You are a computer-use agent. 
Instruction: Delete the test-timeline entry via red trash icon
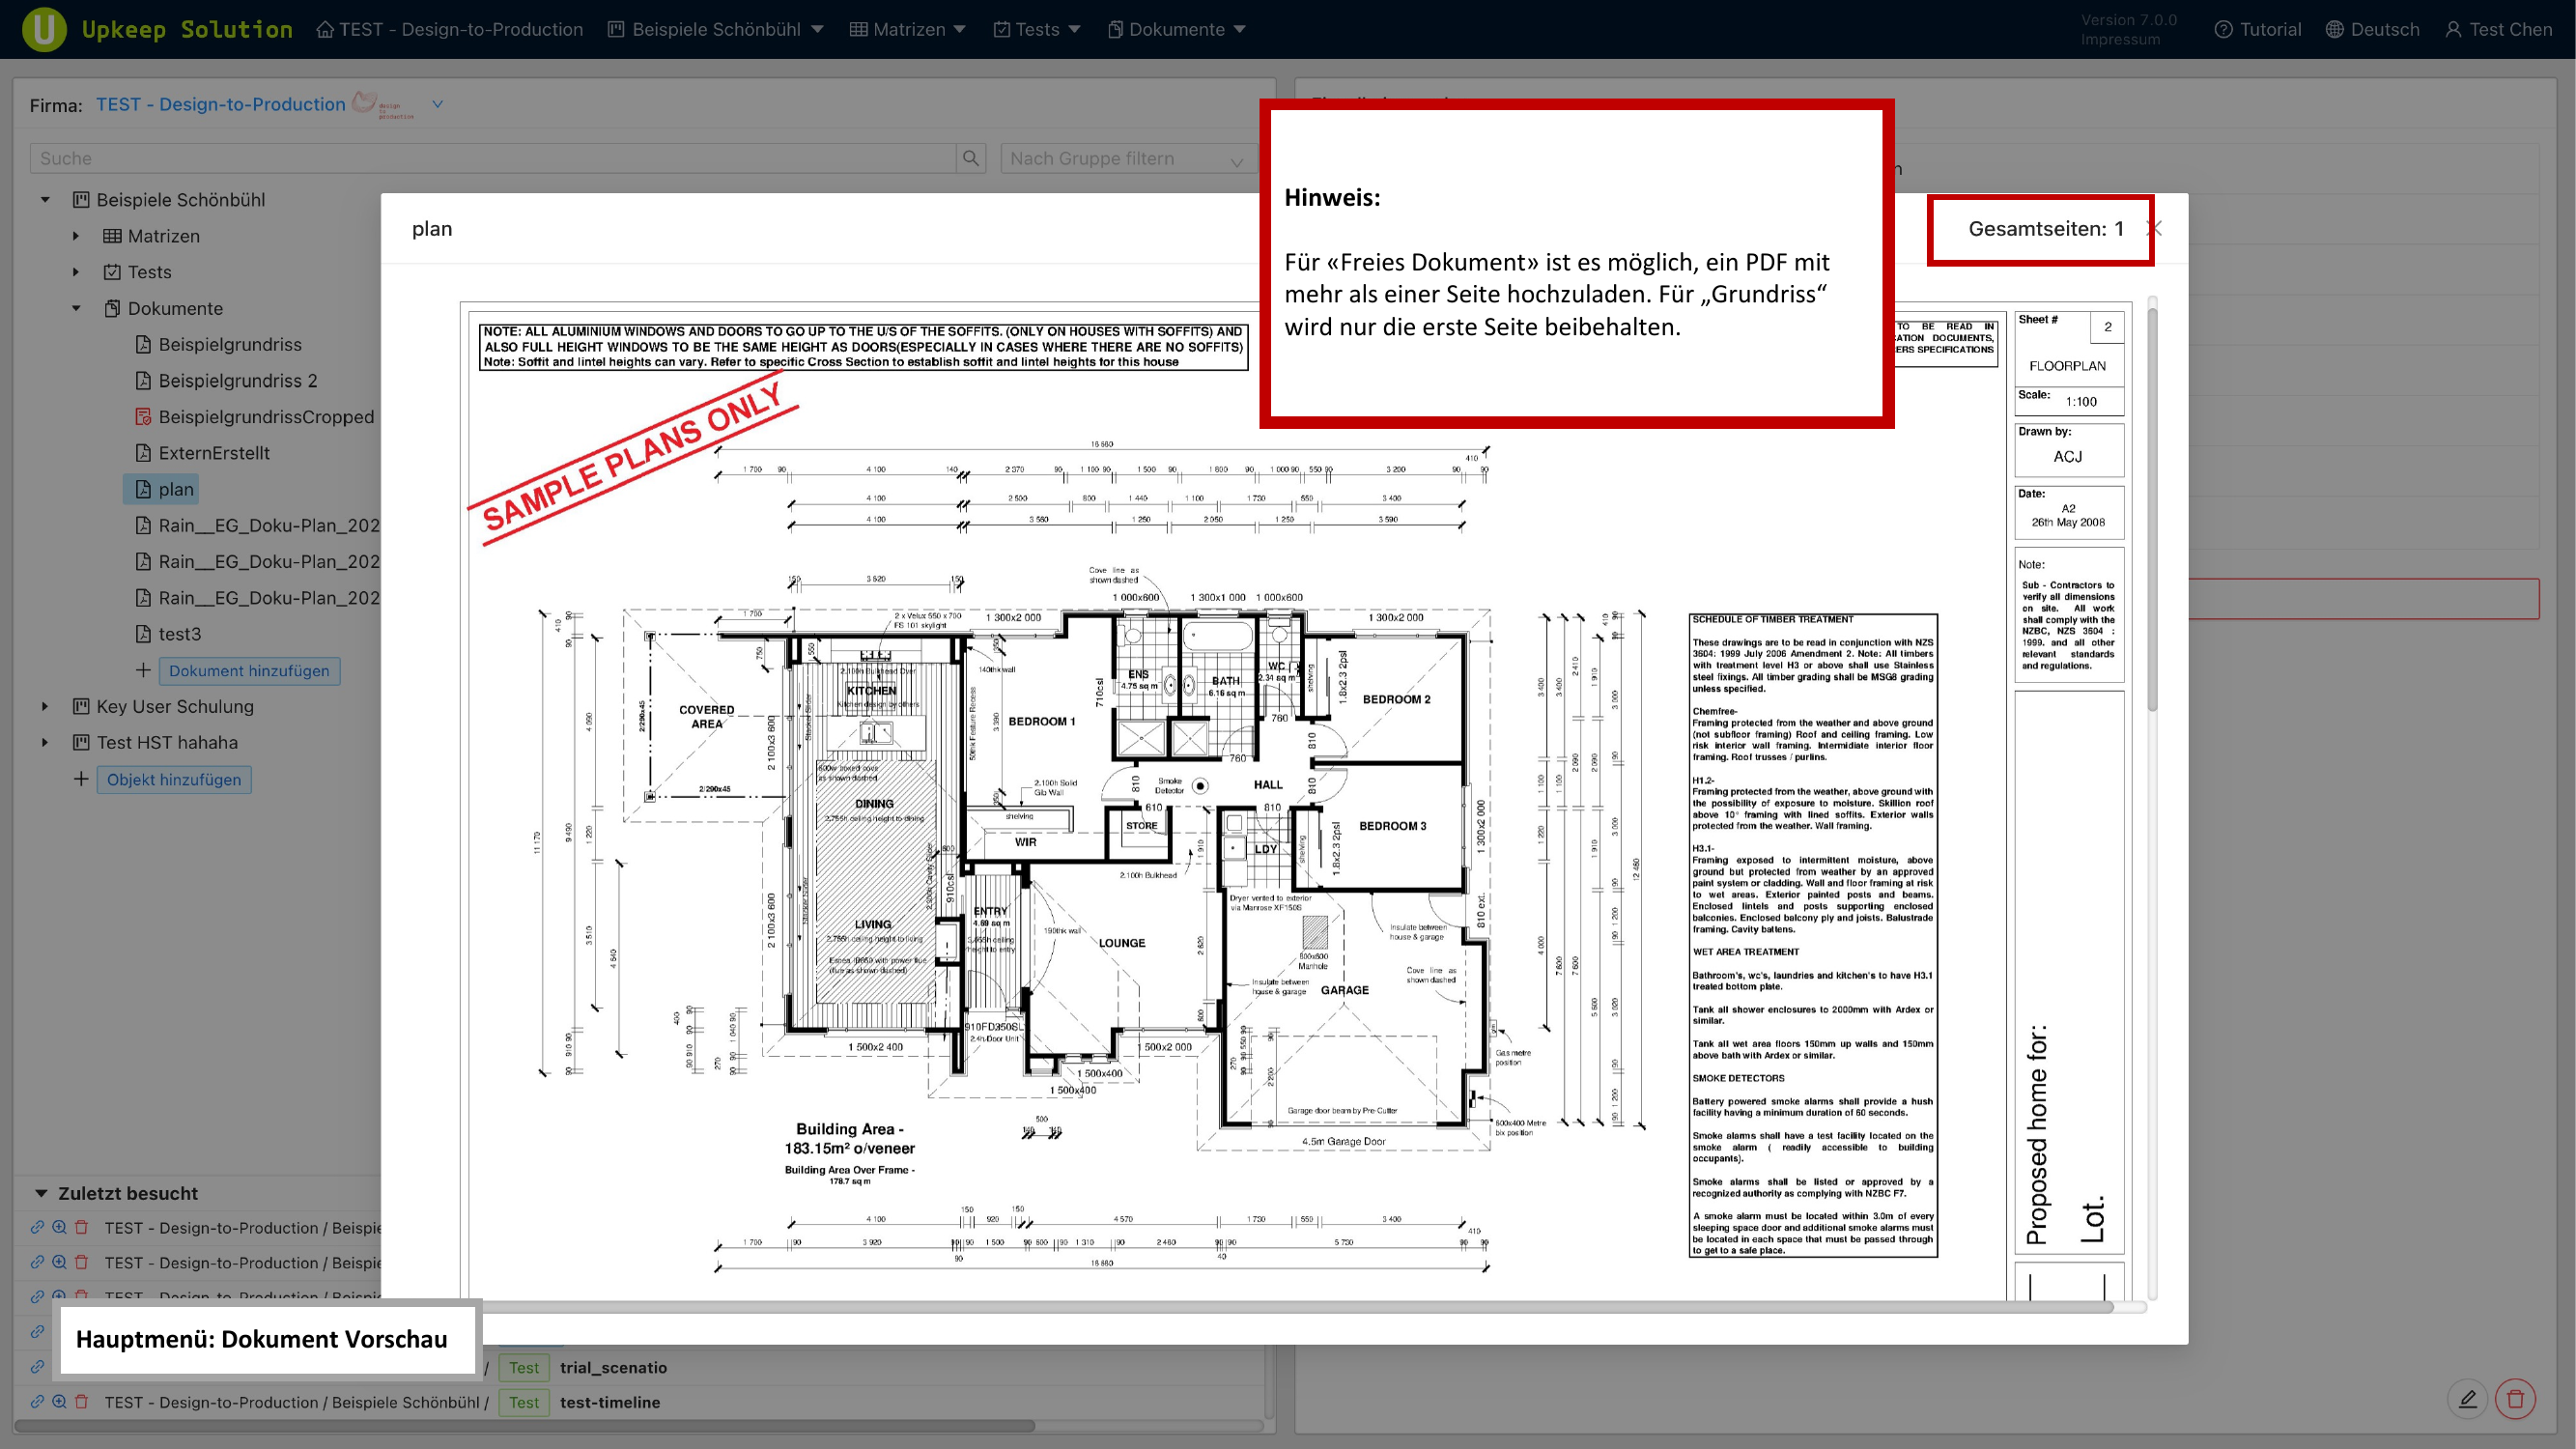pyautogui.click(x=82, y=1402)
